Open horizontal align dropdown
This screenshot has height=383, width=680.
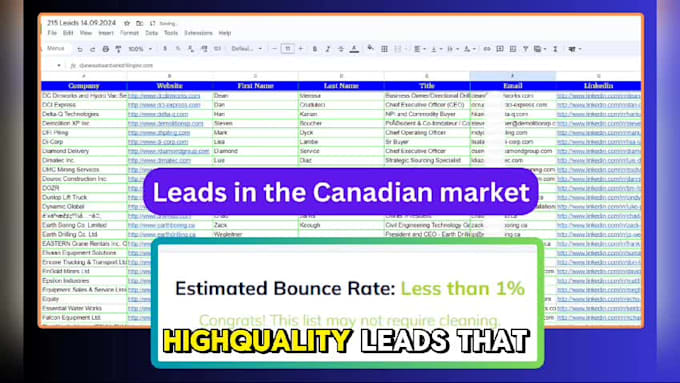419,49
